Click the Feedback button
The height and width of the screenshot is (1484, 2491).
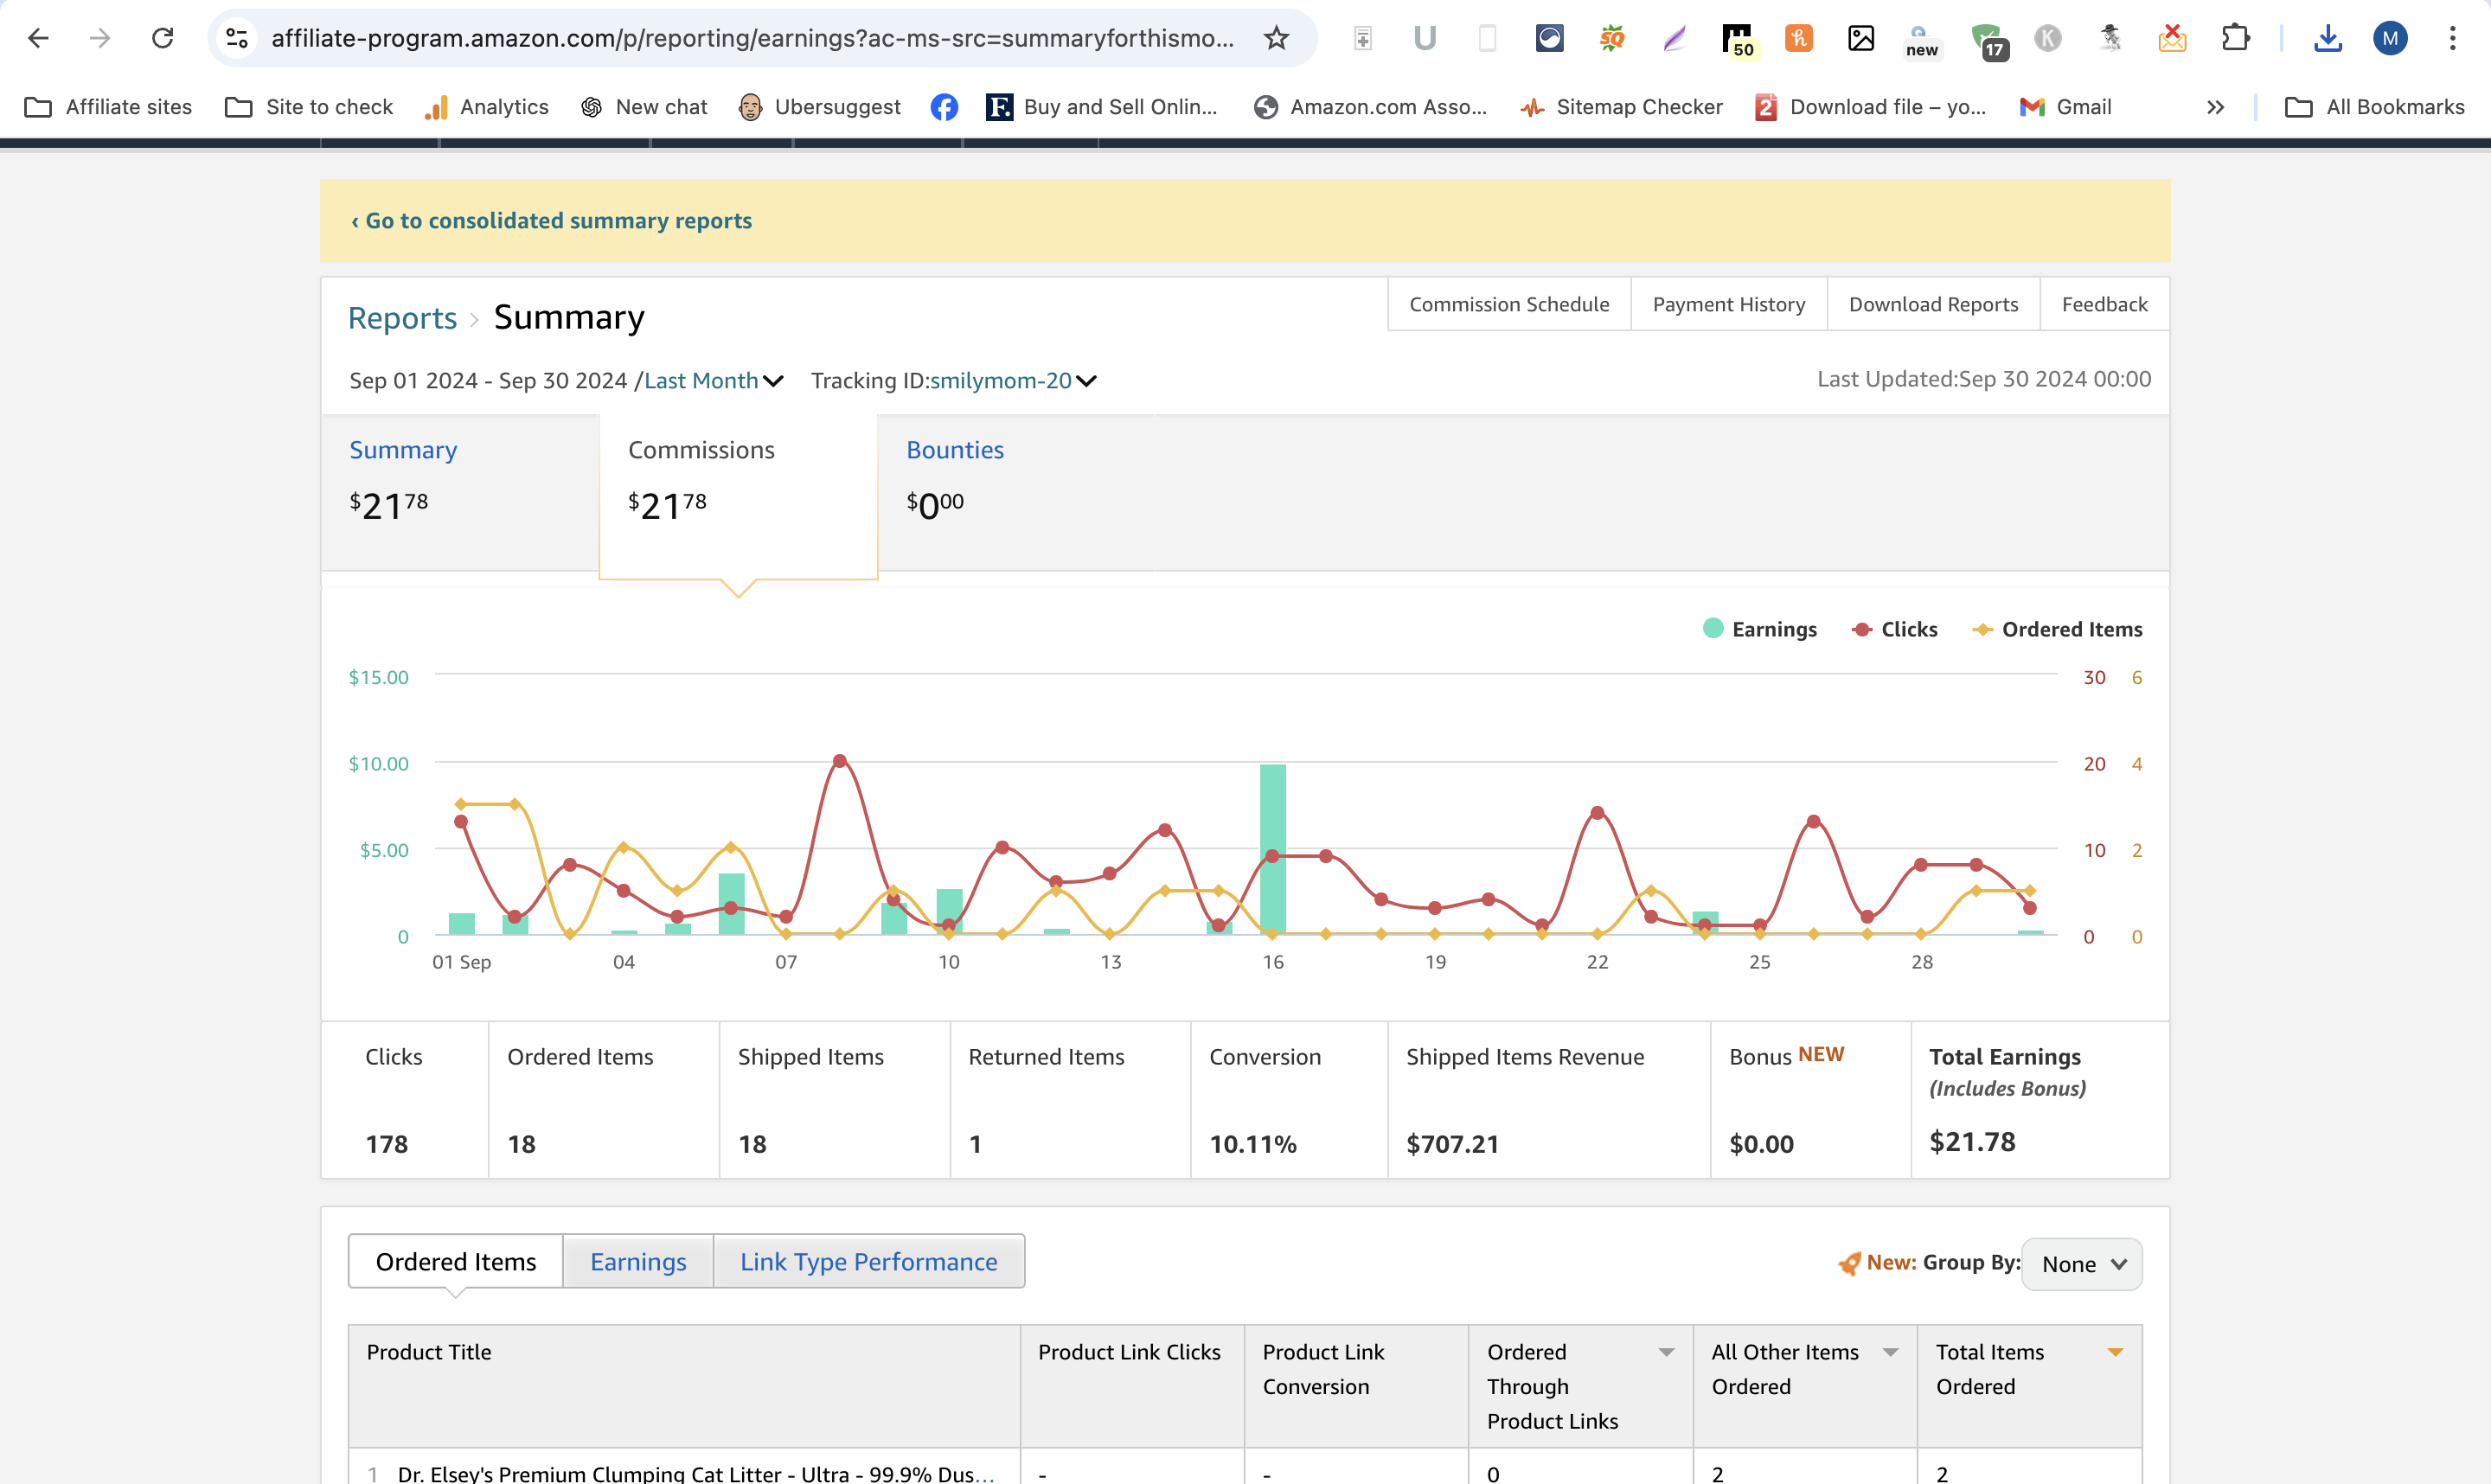tap(2104, 304)
